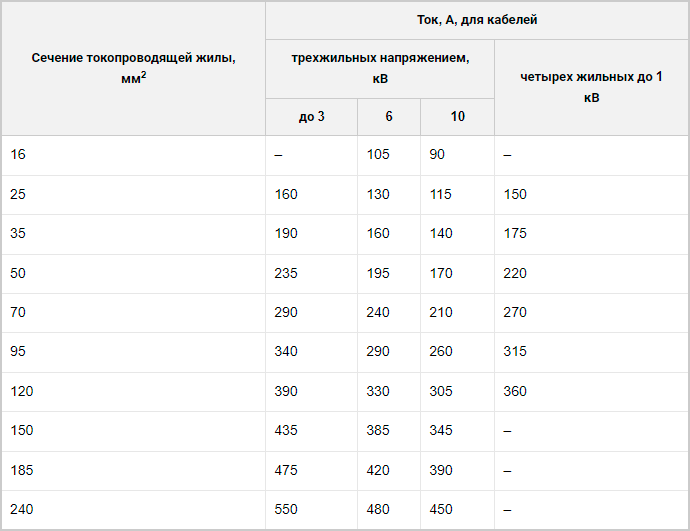Click the value 105 in row 16

click(378, 154)
